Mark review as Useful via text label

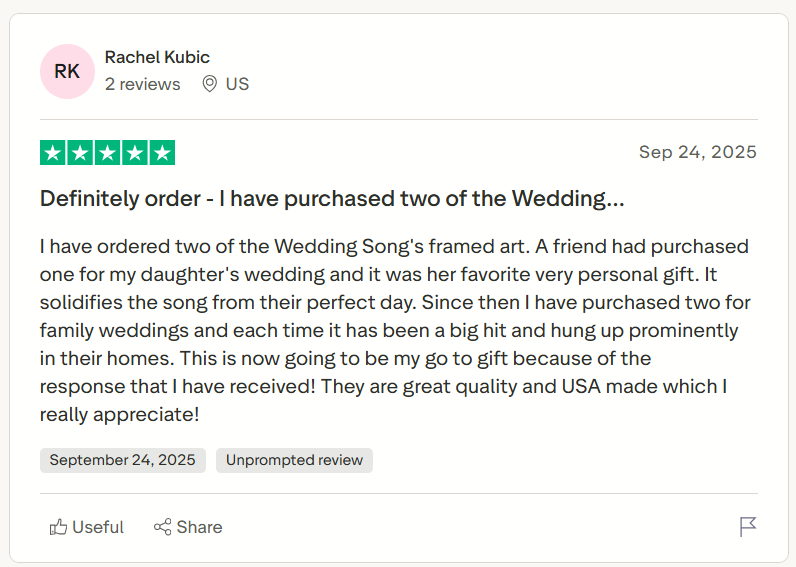pyautogui.click(x=98, y=527)
